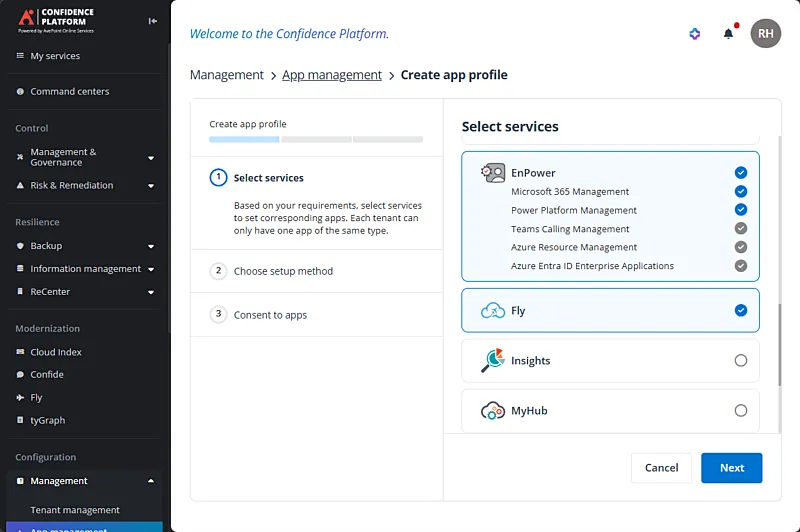Click the colorful assistant icon in header
The height and width of the screenshot is (532, 800).
pyautogui.click(x=695, y=34)
